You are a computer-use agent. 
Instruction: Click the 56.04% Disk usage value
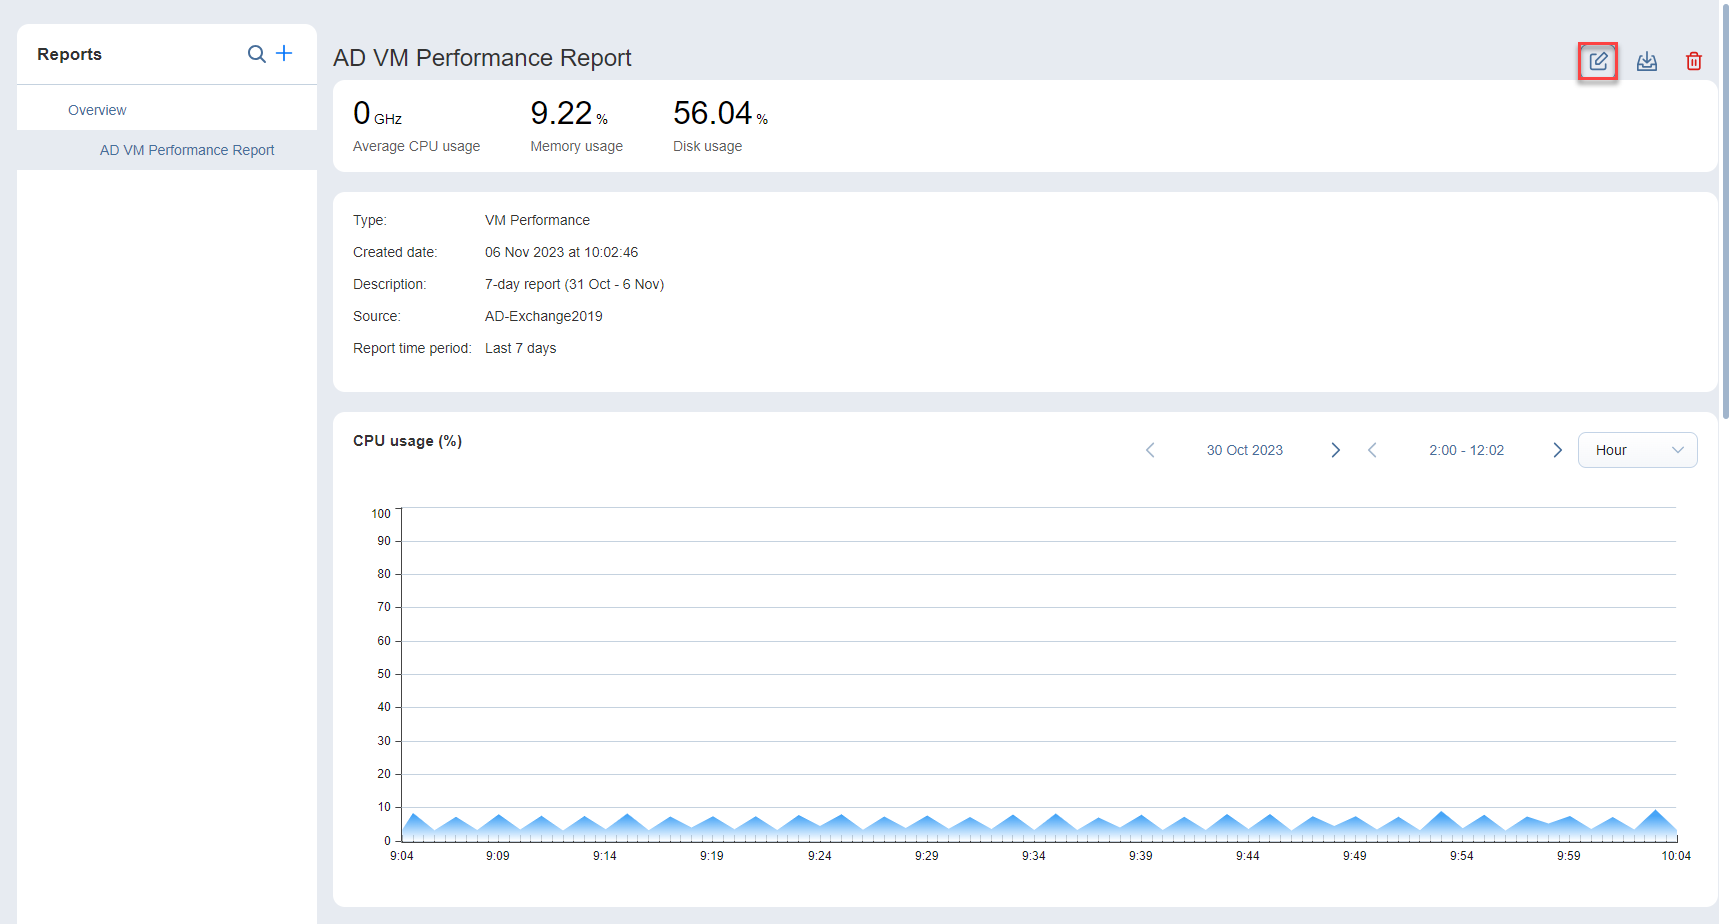(713, 114)
